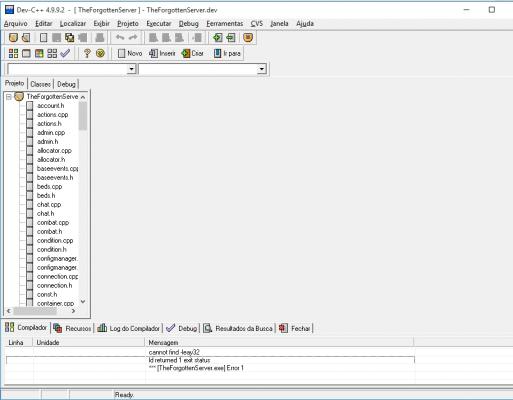Open the class selector dropdown
513x400 pixels.
132,69
